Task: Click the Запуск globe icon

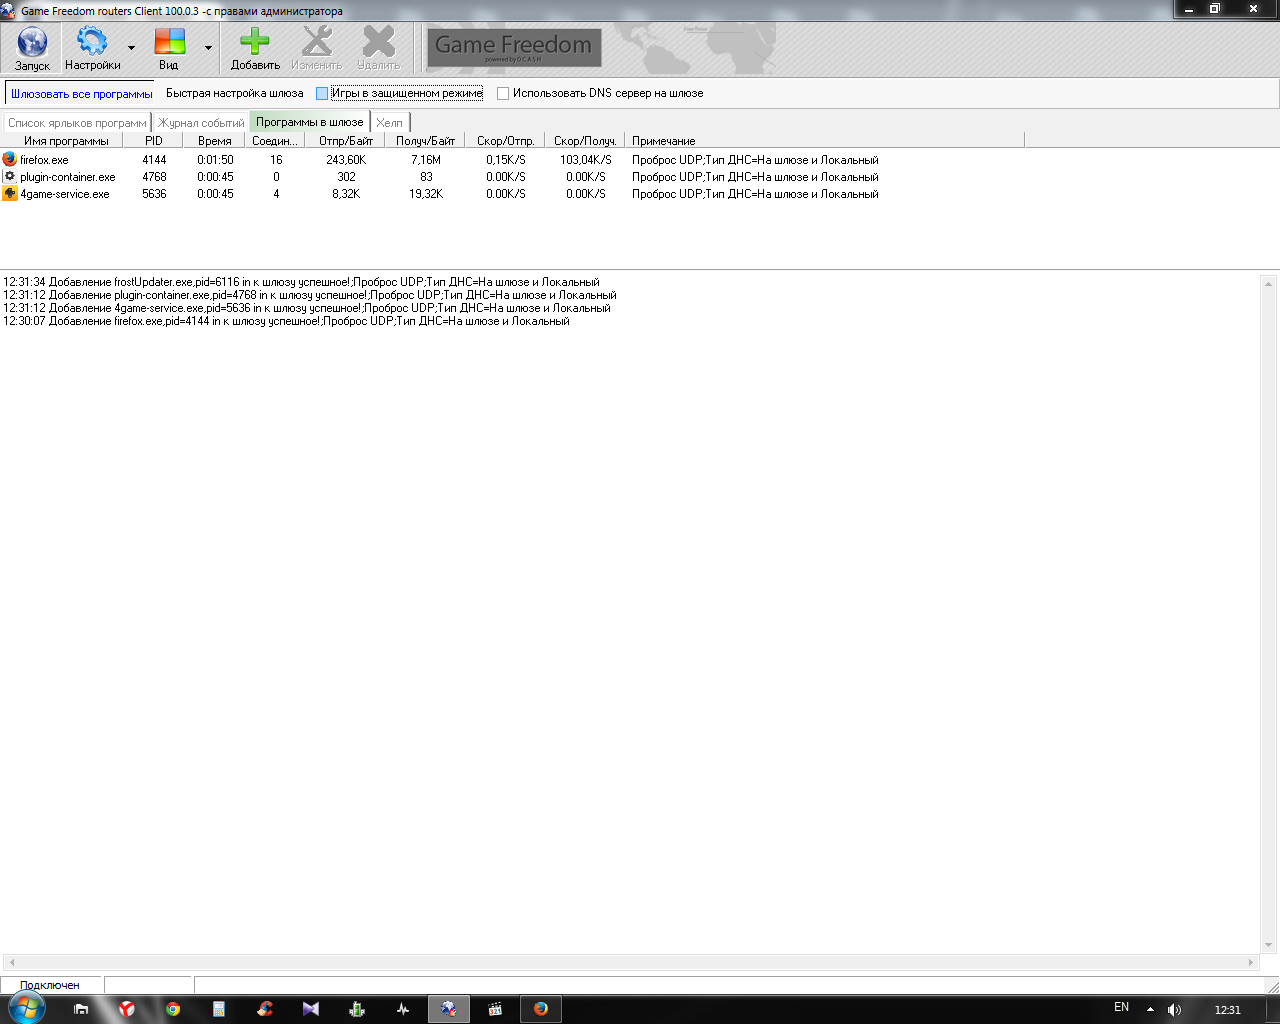Action: pyautogui.click(x=32, y=43)
